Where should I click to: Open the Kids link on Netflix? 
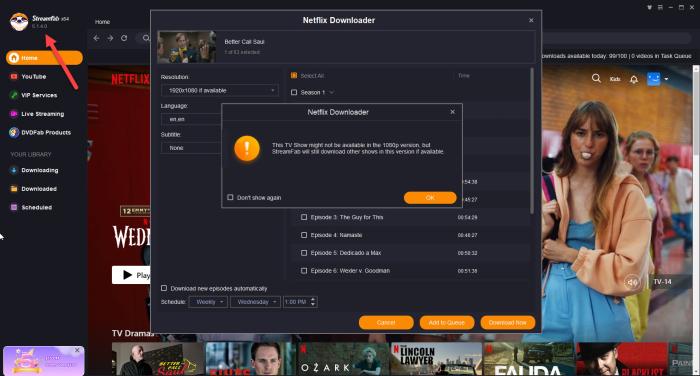(615, 79)
